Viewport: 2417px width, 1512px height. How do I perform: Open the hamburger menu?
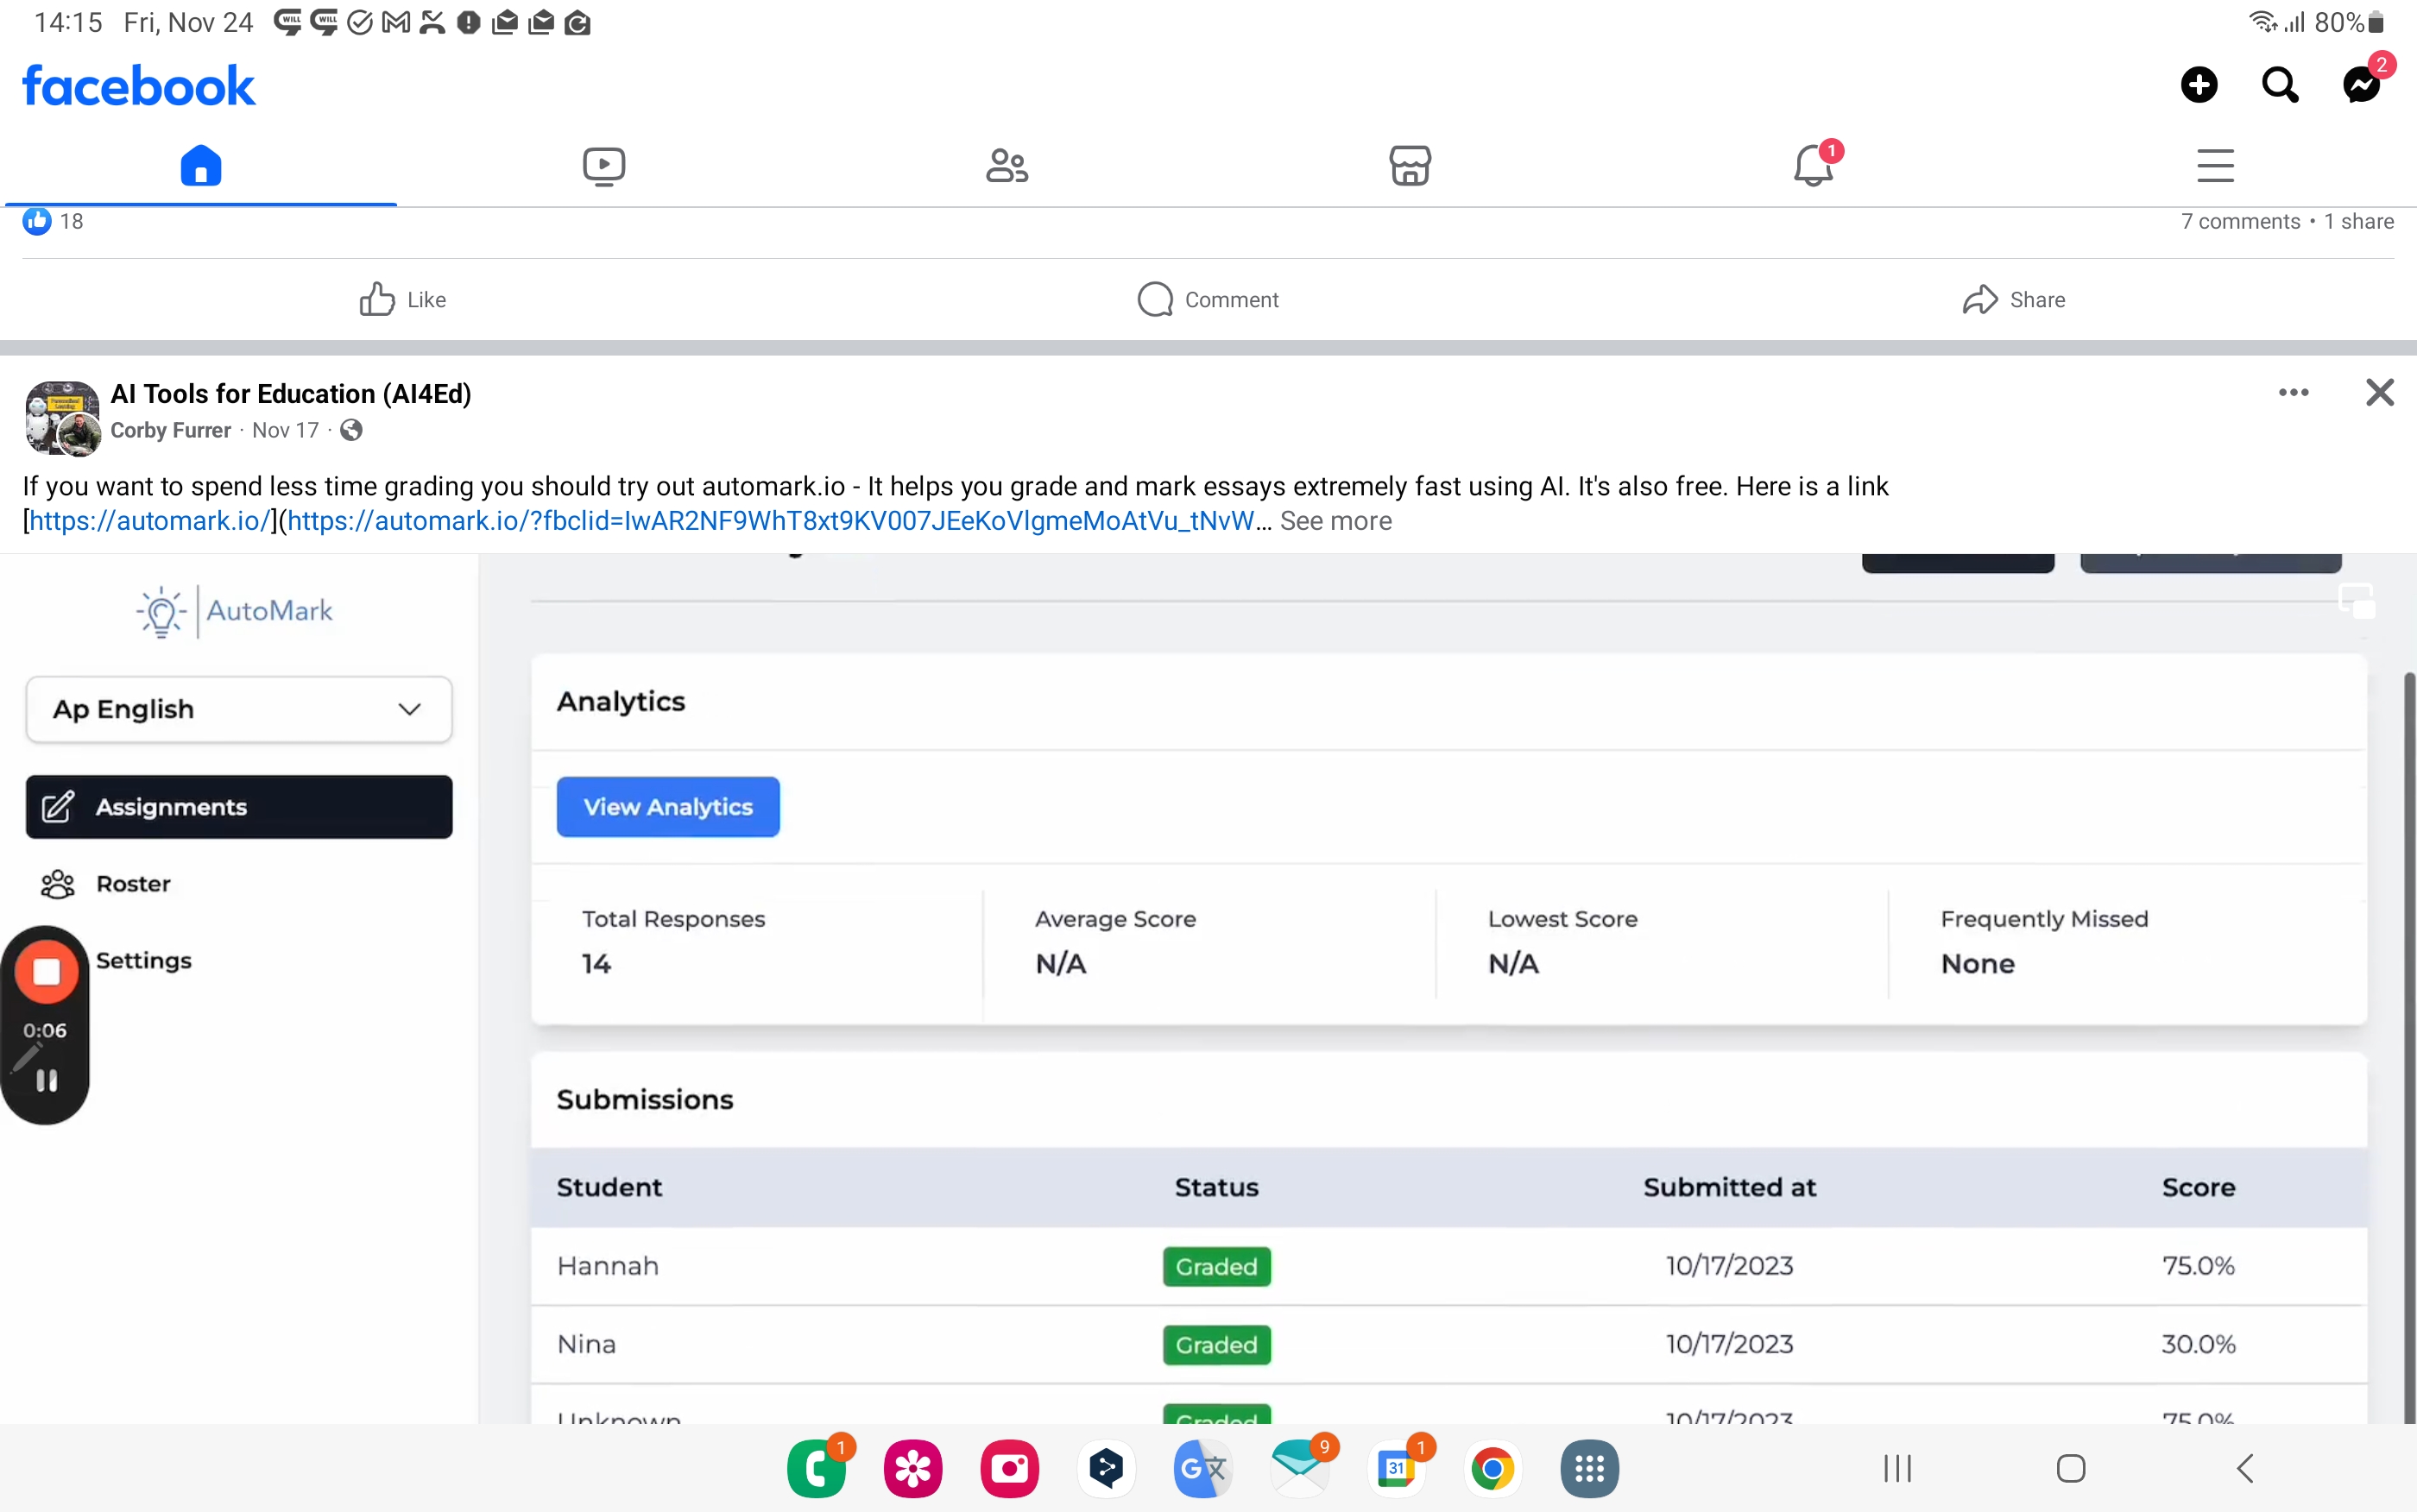click(2215, 165)
